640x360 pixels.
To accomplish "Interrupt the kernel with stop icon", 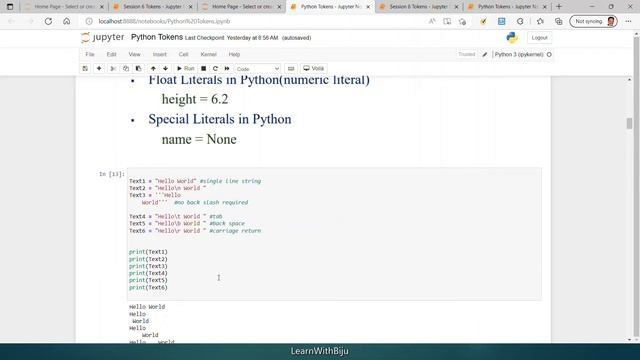I will coord(203,69).
